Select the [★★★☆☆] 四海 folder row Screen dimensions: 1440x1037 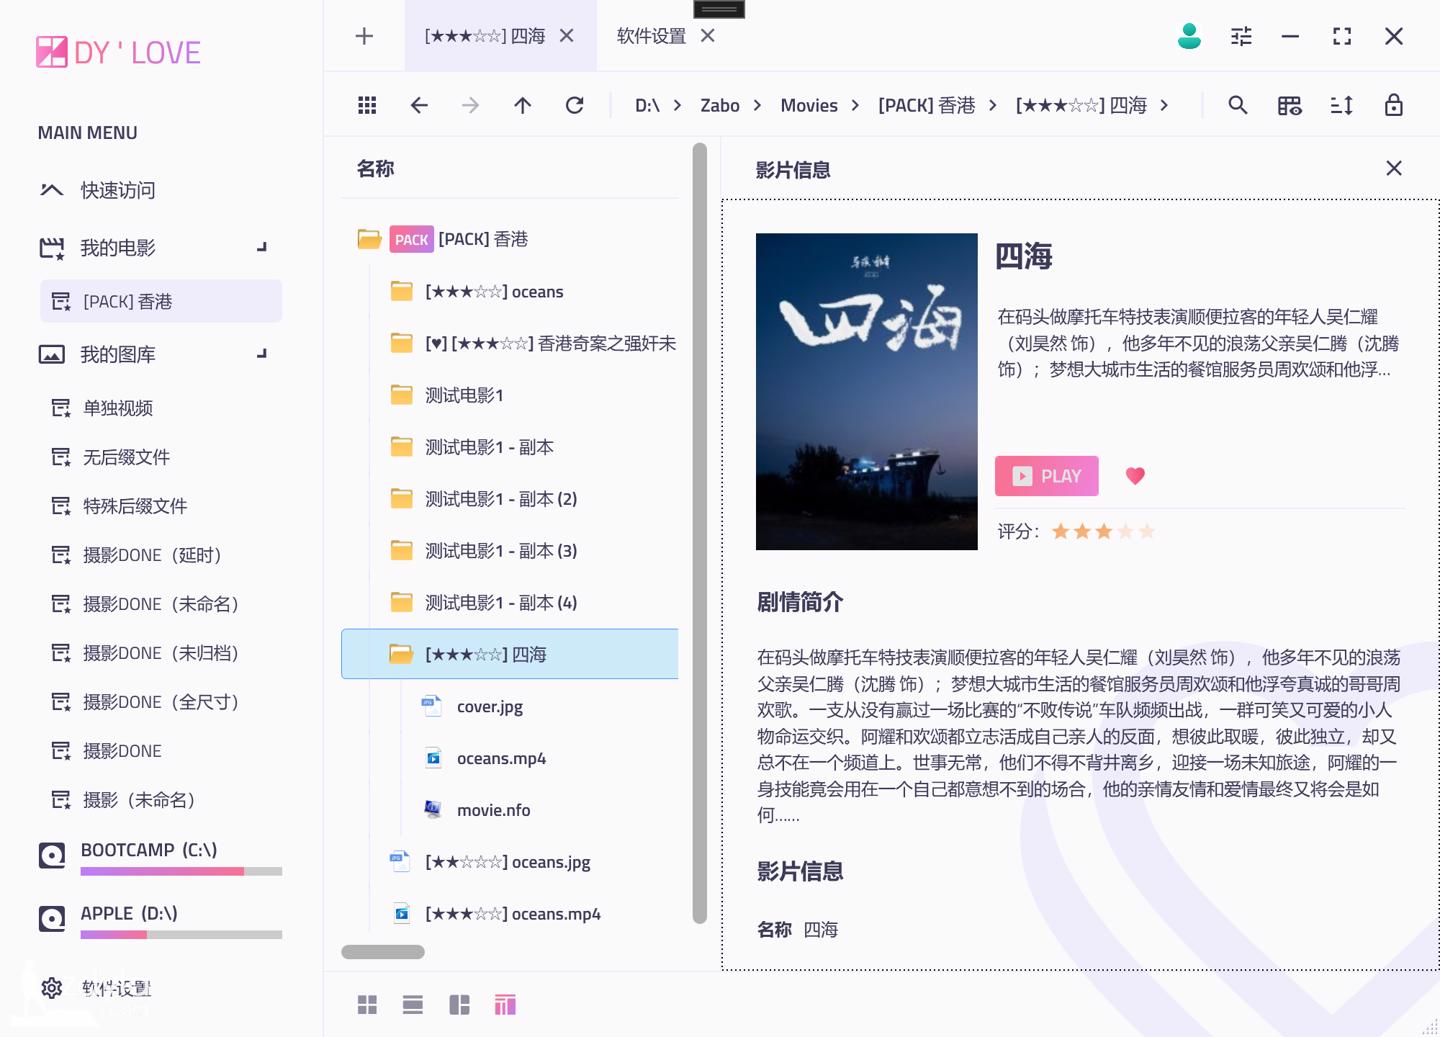tap(510, 654)
